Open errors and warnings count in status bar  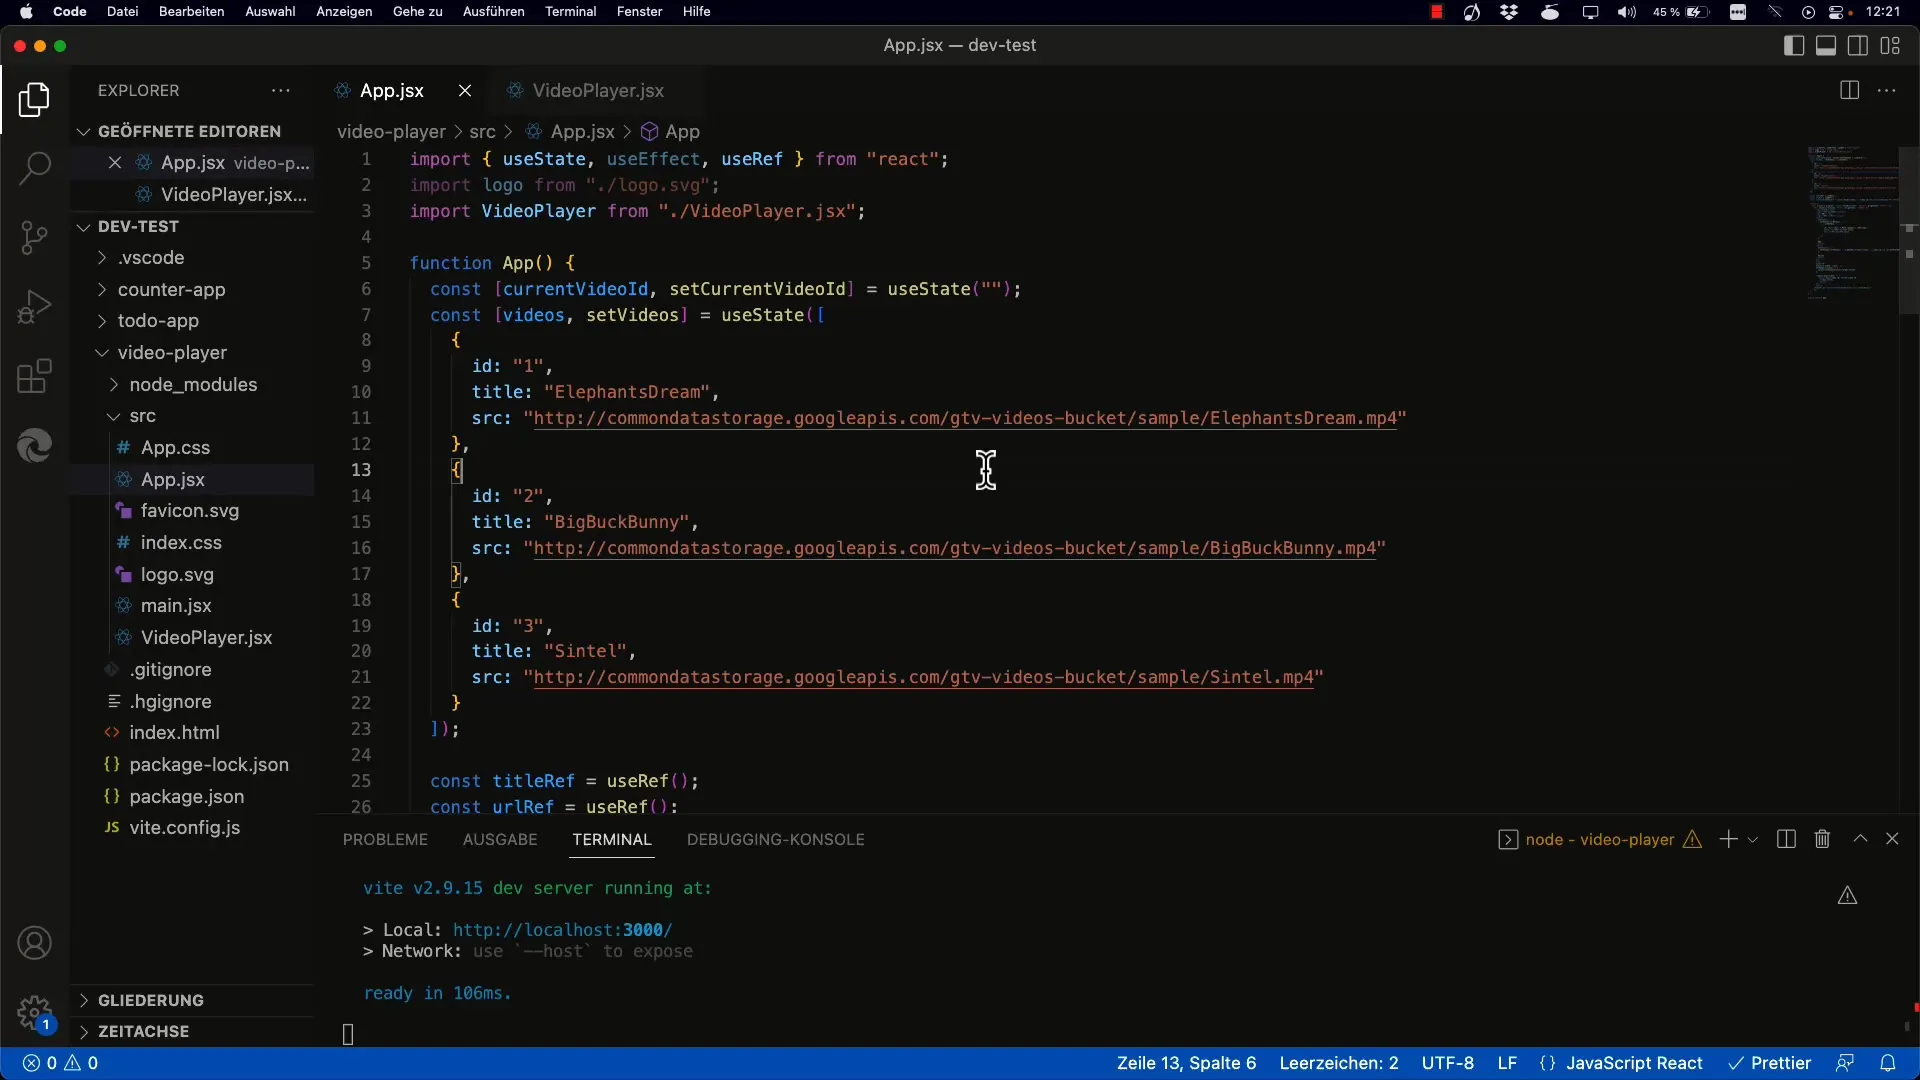tap(61, 1063)
